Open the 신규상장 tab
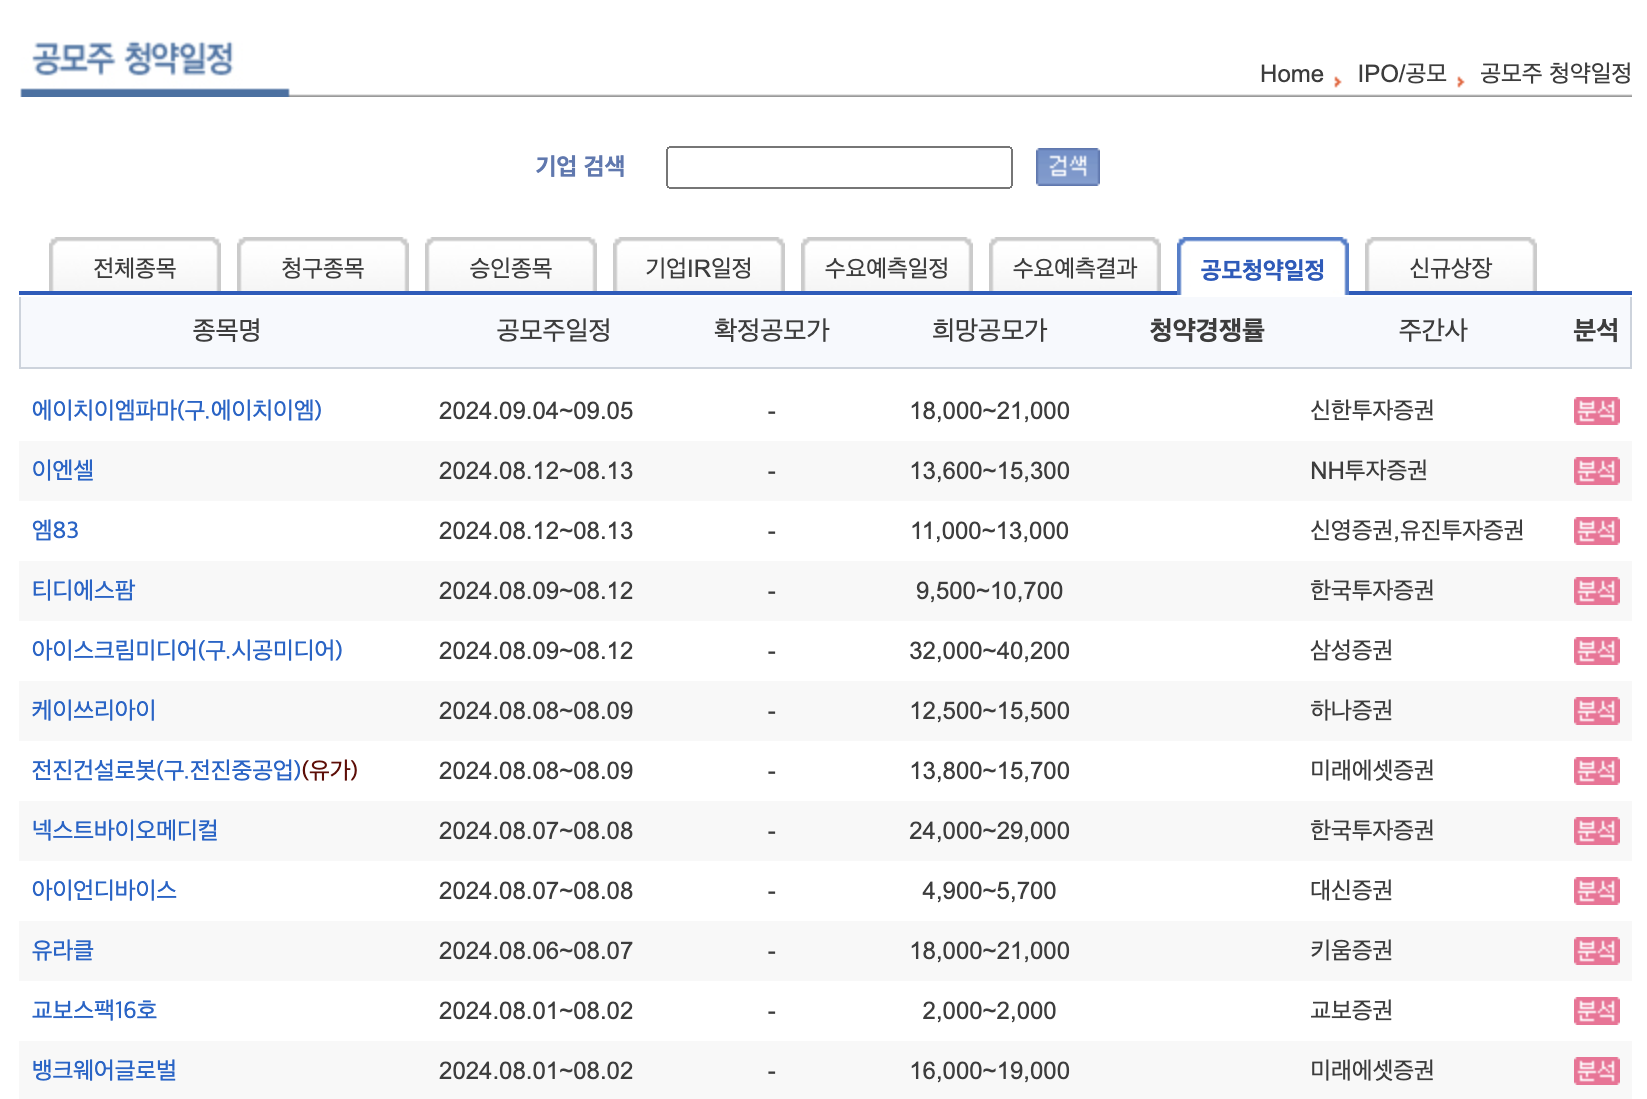Image resolution: width=1647 pixels, height=1099 pixels. click(1450, 267)
